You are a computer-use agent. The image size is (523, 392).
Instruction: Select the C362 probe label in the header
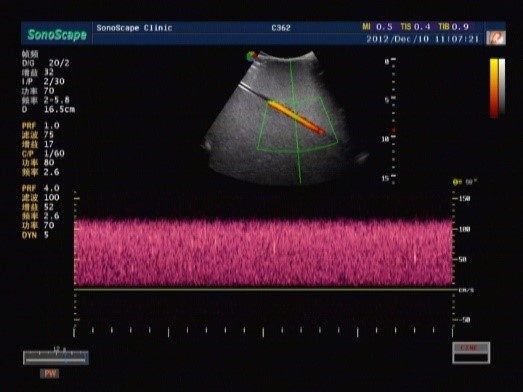coord(281,28)
